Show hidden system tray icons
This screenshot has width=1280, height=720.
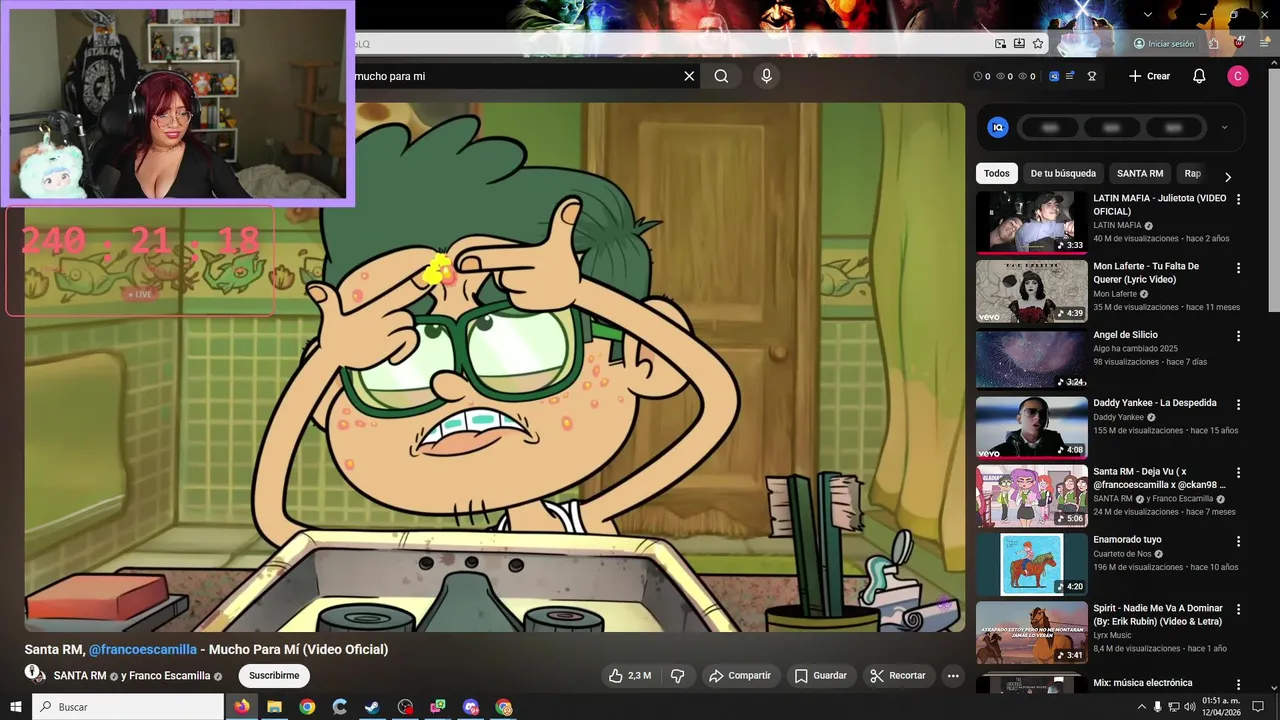[1141, 707]
